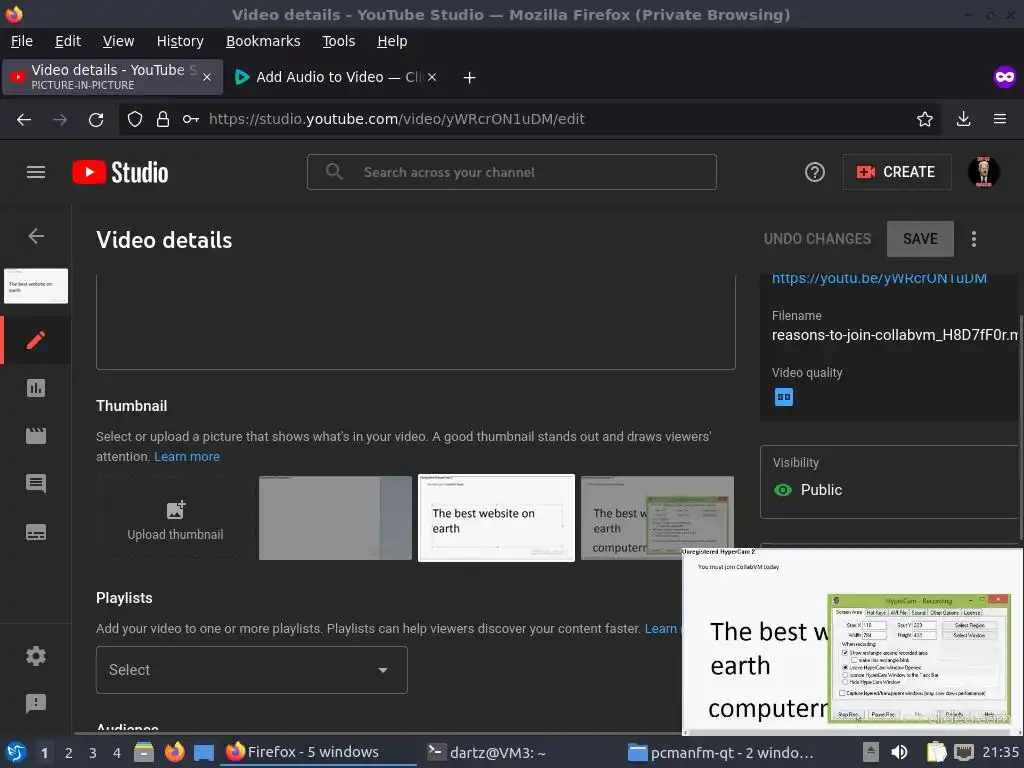Open the Analytics bar chart icon
Screen dimensions: 1024x768
pyautogui.click(x=36, y=388)
